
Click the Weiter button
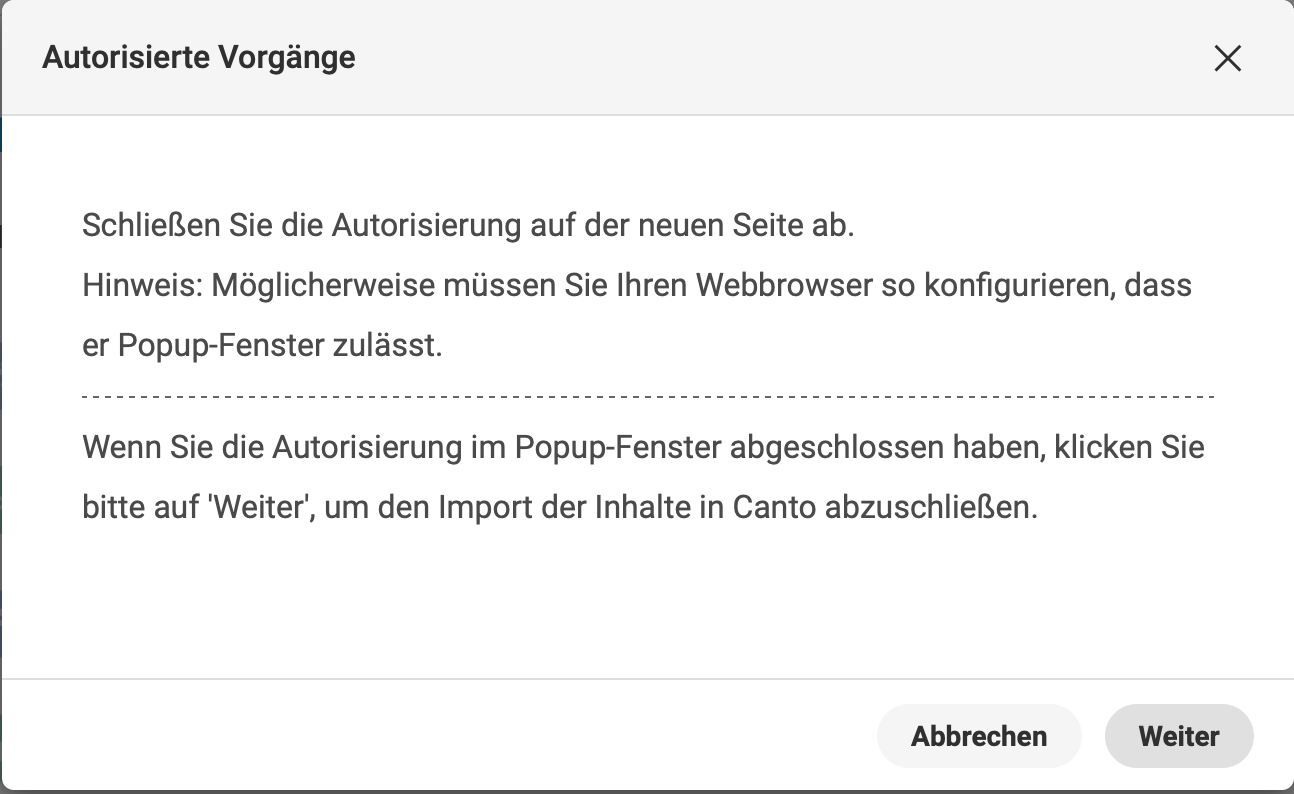click(x=1179, y=737)
